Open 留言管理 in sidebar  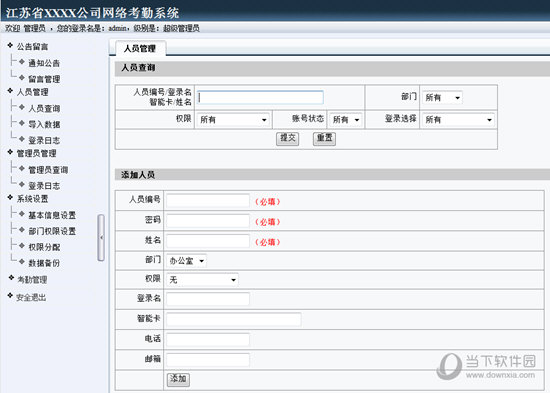[x=44, y=79]
